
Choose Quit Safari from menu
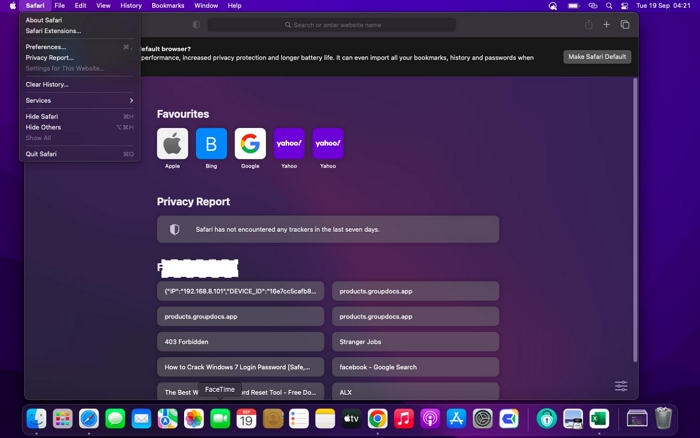[79, 154]
